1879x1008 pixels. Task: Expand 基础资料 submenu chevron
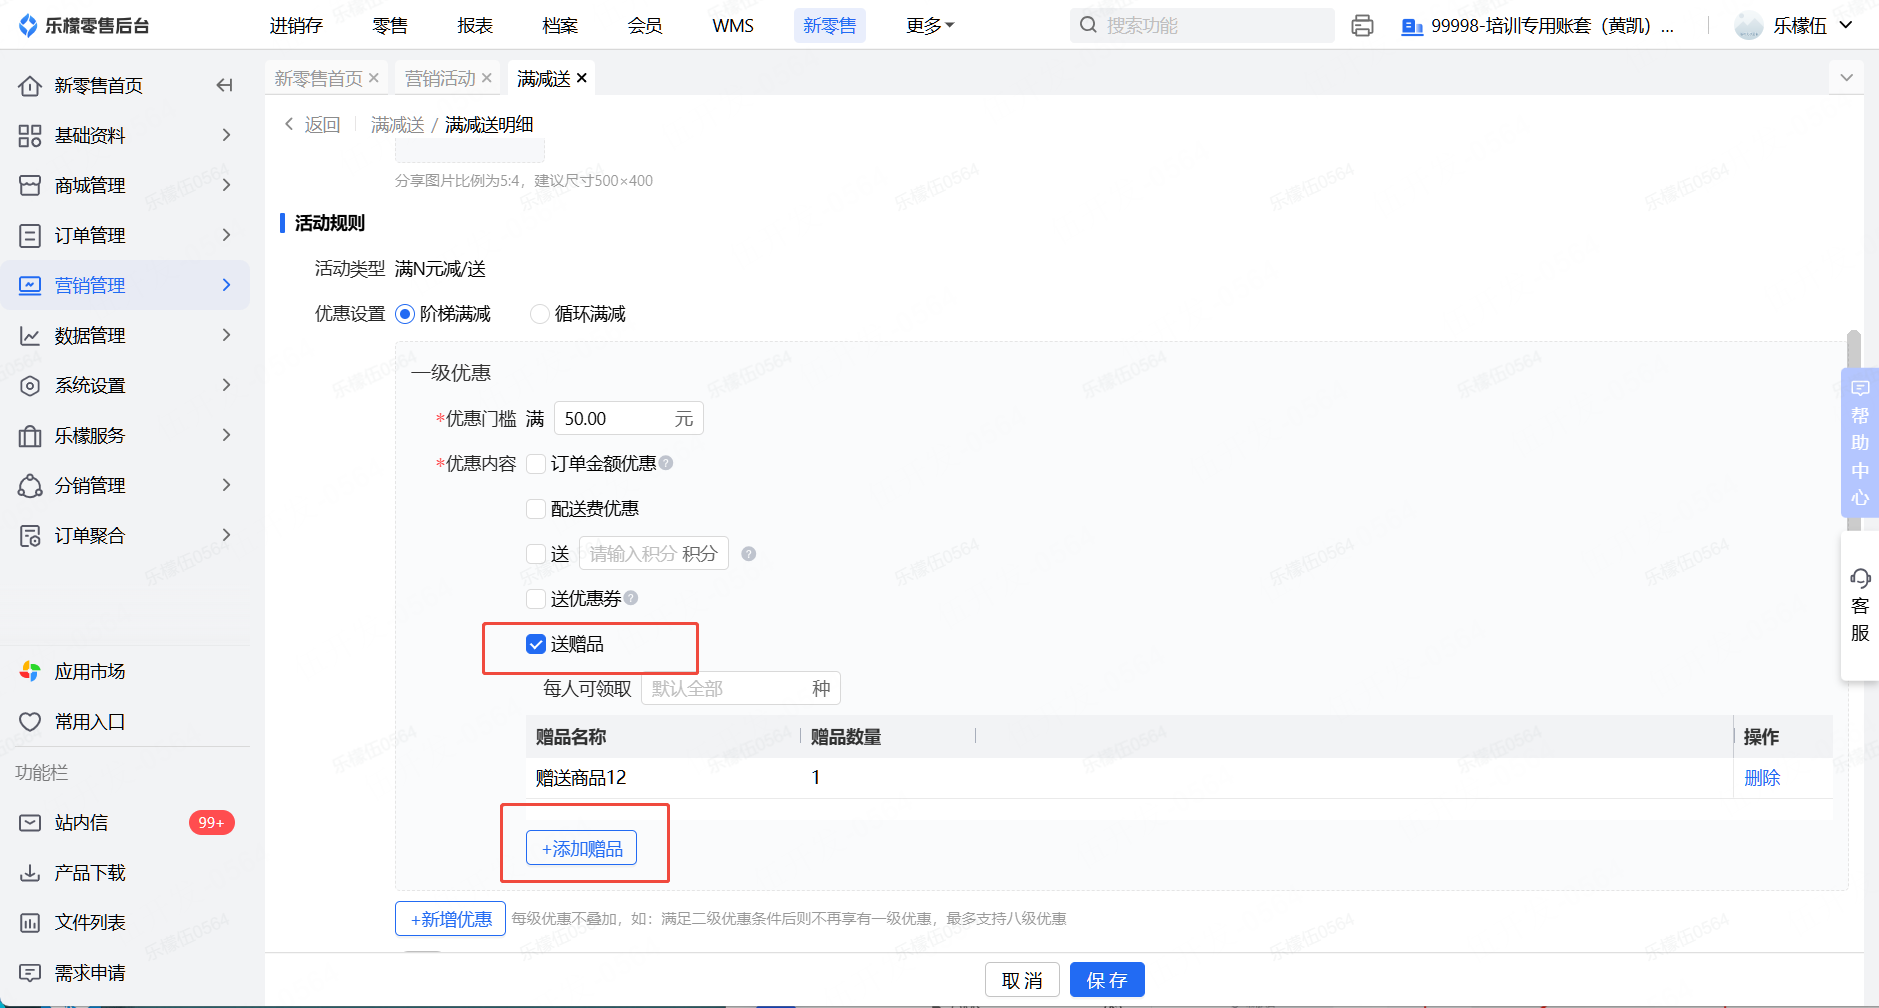[226, 135]
